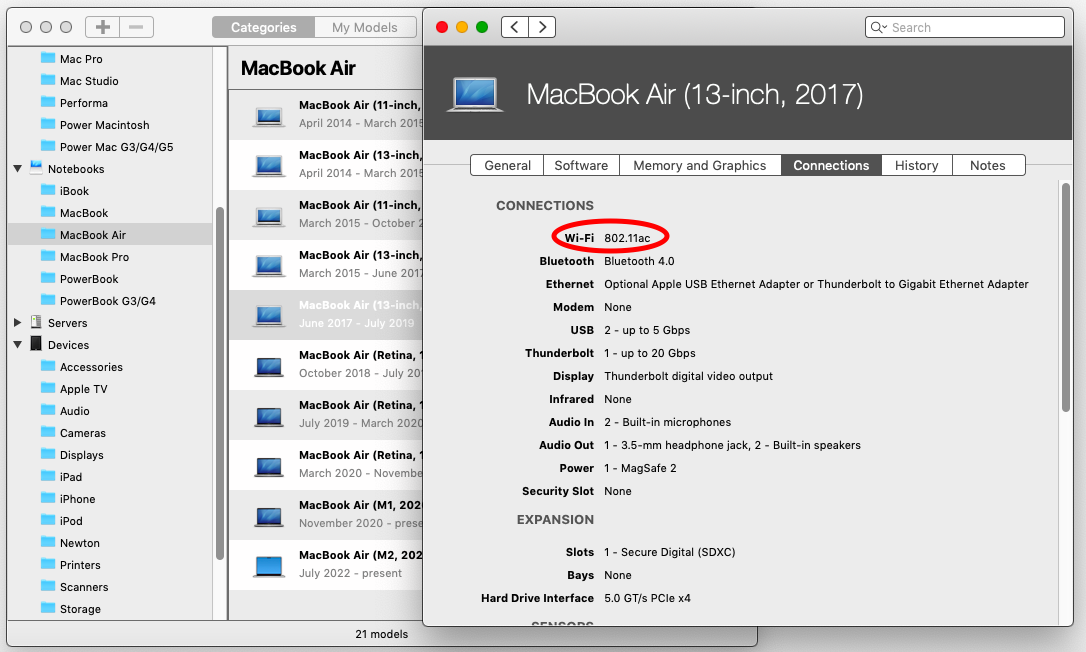Open the Apple TV folder
The height and width of the screenshot is (652, 1086).
83,389
